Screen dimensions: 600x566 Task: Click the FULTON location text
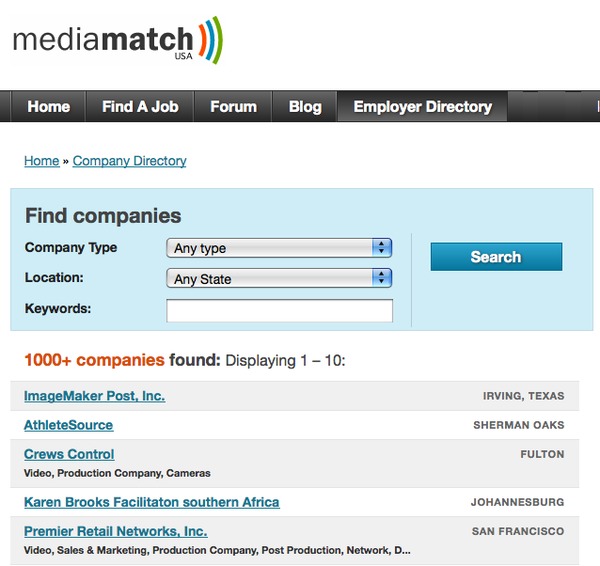tap(542, 454)
